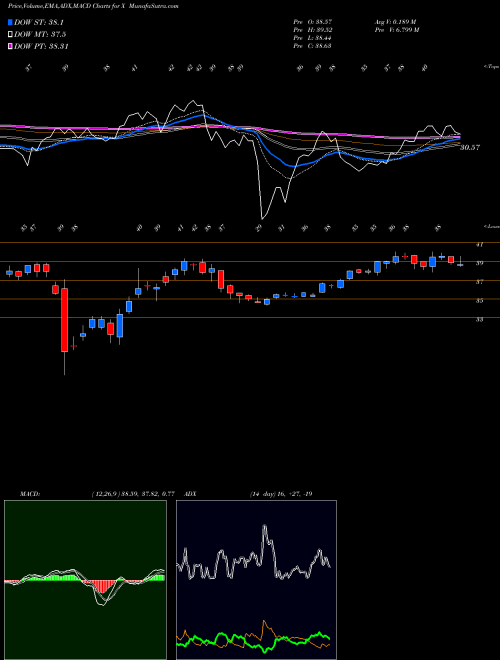The width and height of the screenshot is (500, 660).
Task: Click the 'Avg V: 6.189 M' volume text
Action: (395, 21)
